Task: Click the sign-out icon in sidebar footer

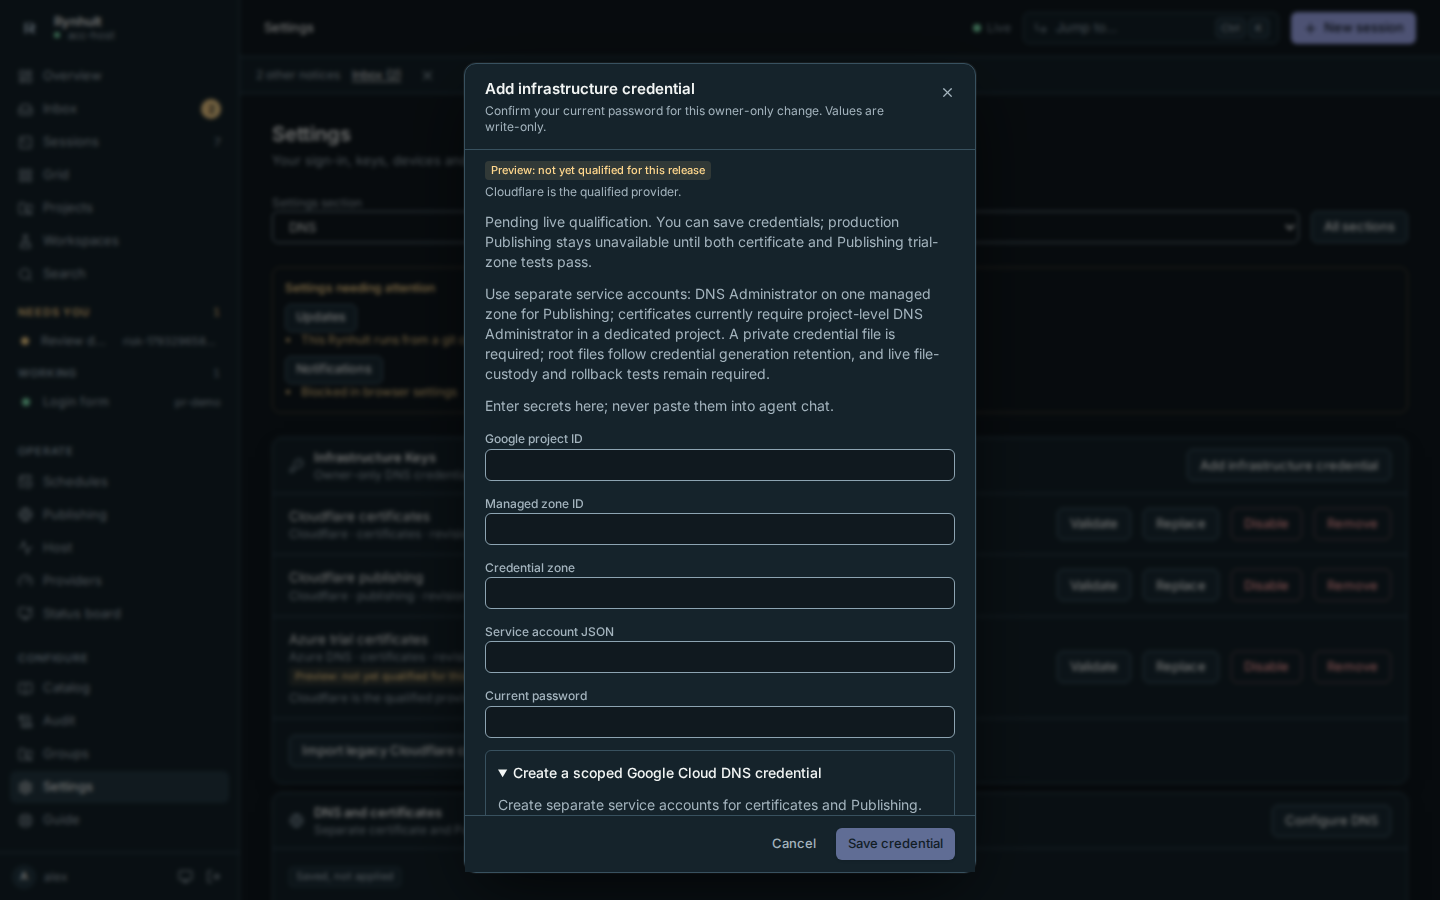Action: 213,877
